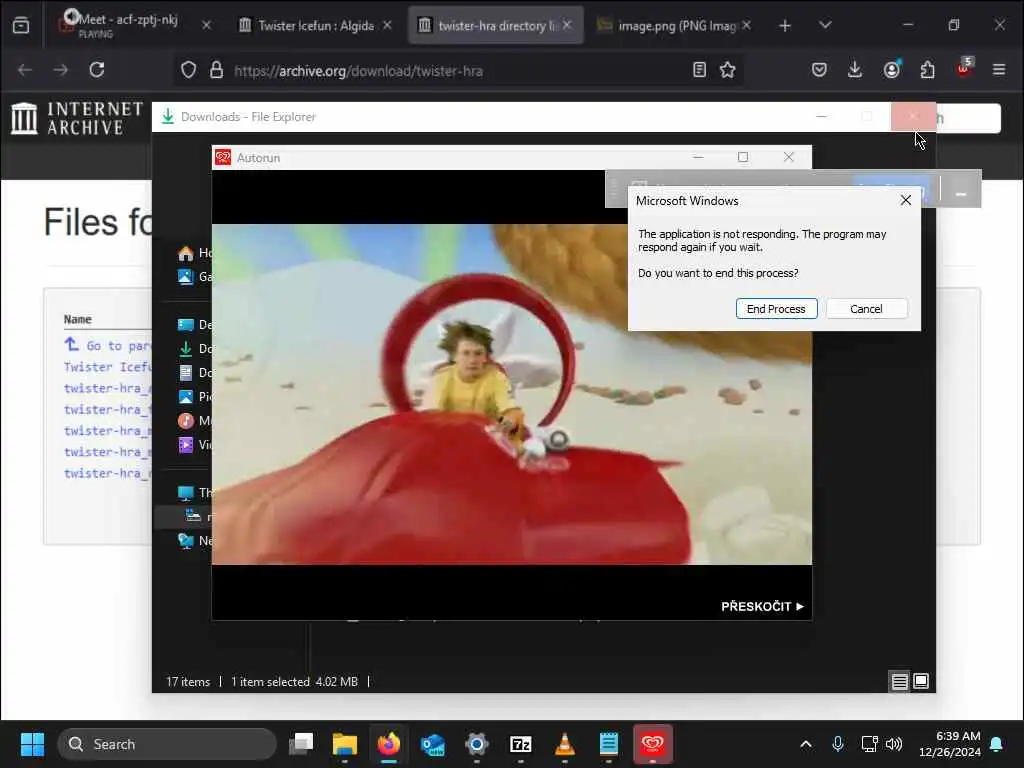This screenshot has height=768, width=1024.
Task: Expand the list-all-tabs chevron in Firefox
Action: 825,25
